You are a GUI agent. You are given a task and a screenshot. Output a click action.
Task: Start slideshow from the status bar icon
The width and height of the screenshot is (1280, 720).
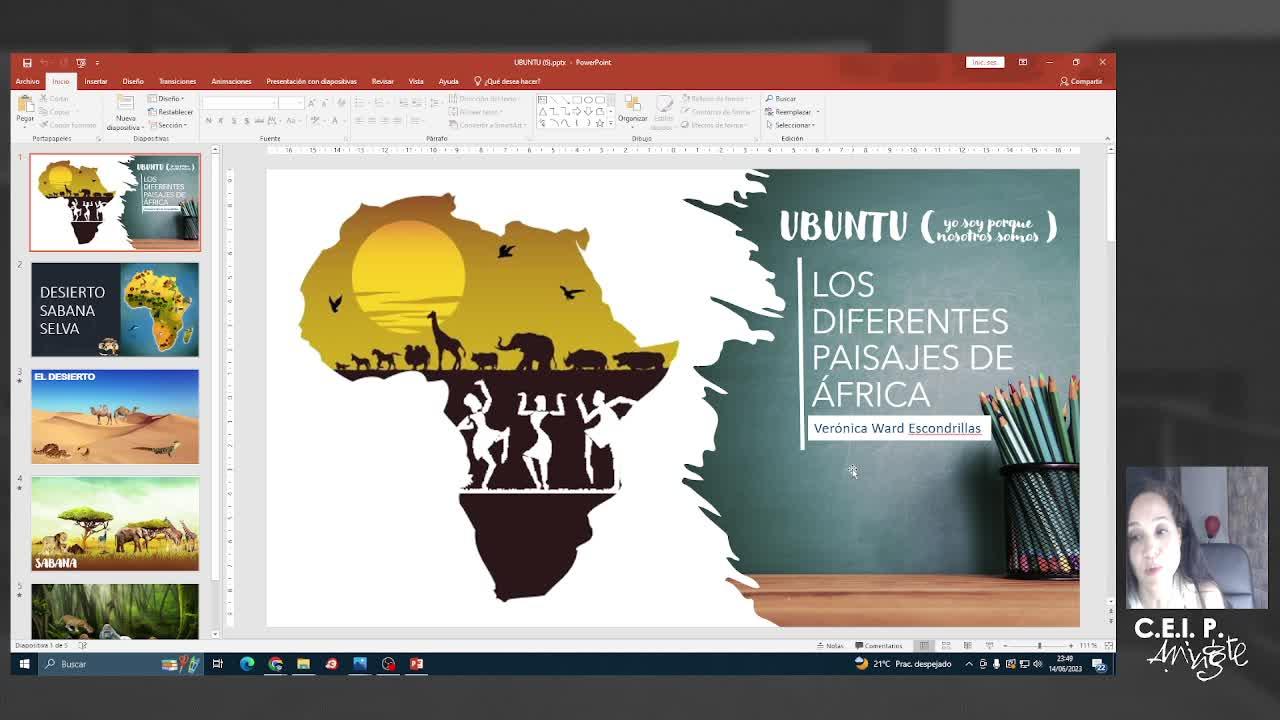click(x=990, y=646)
